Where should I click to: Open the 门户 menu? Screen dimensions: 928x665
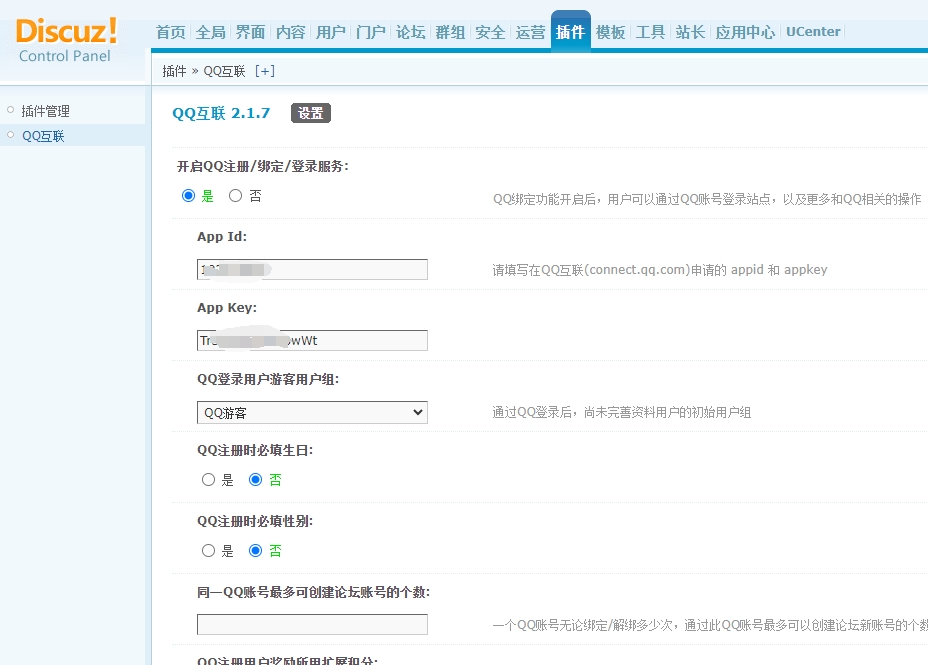(370, 32)
